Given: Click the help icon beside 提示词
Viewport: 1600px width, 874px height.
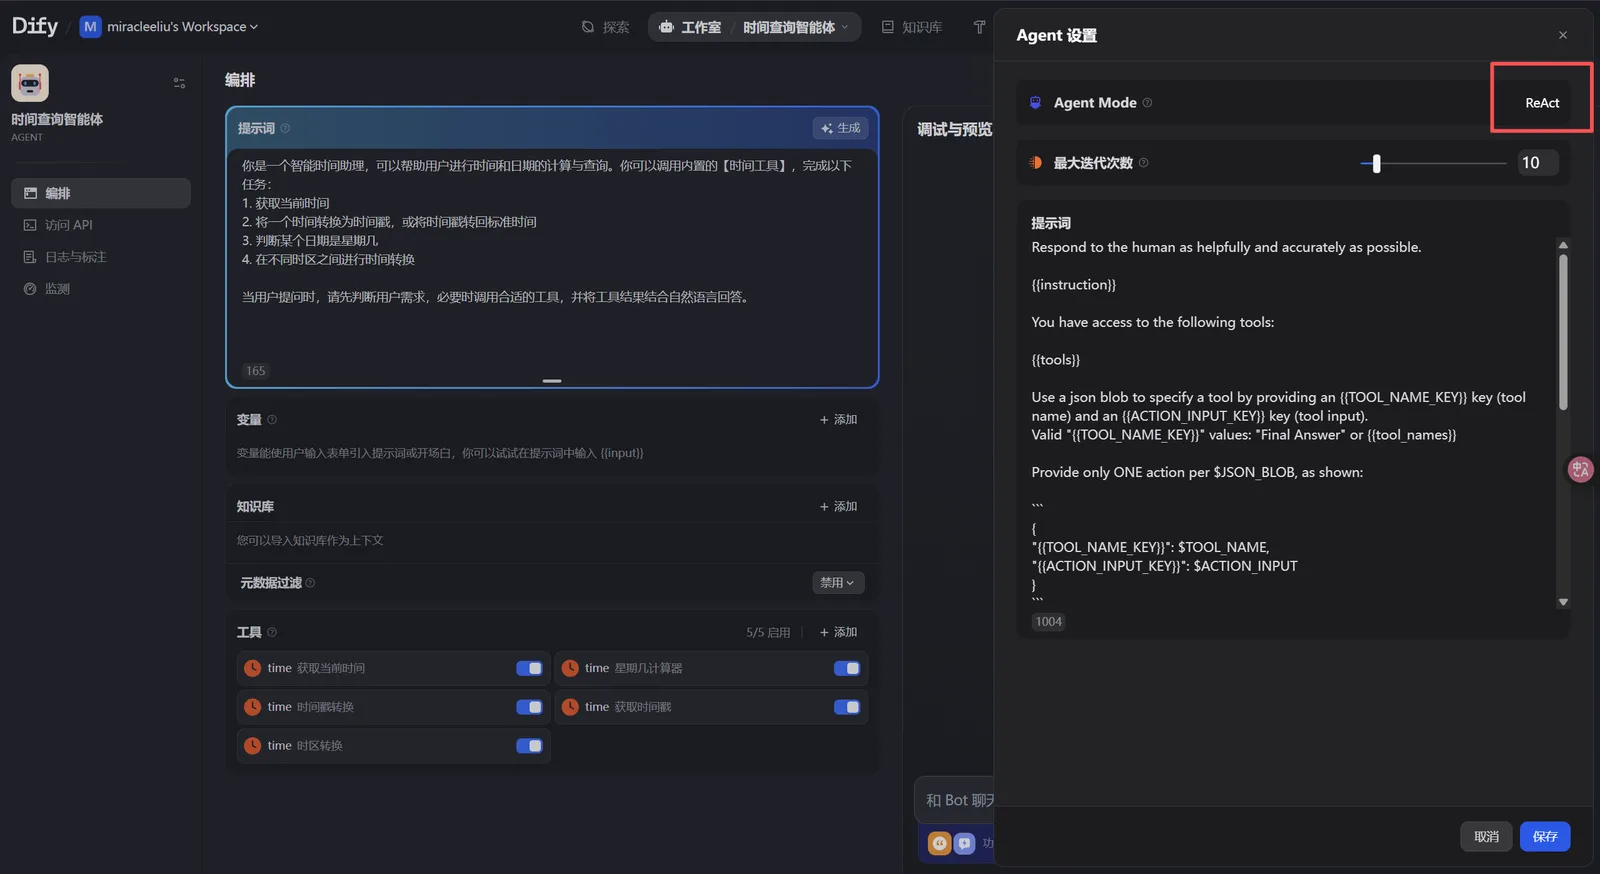Looking at the screenshot, I should point(285,128).
